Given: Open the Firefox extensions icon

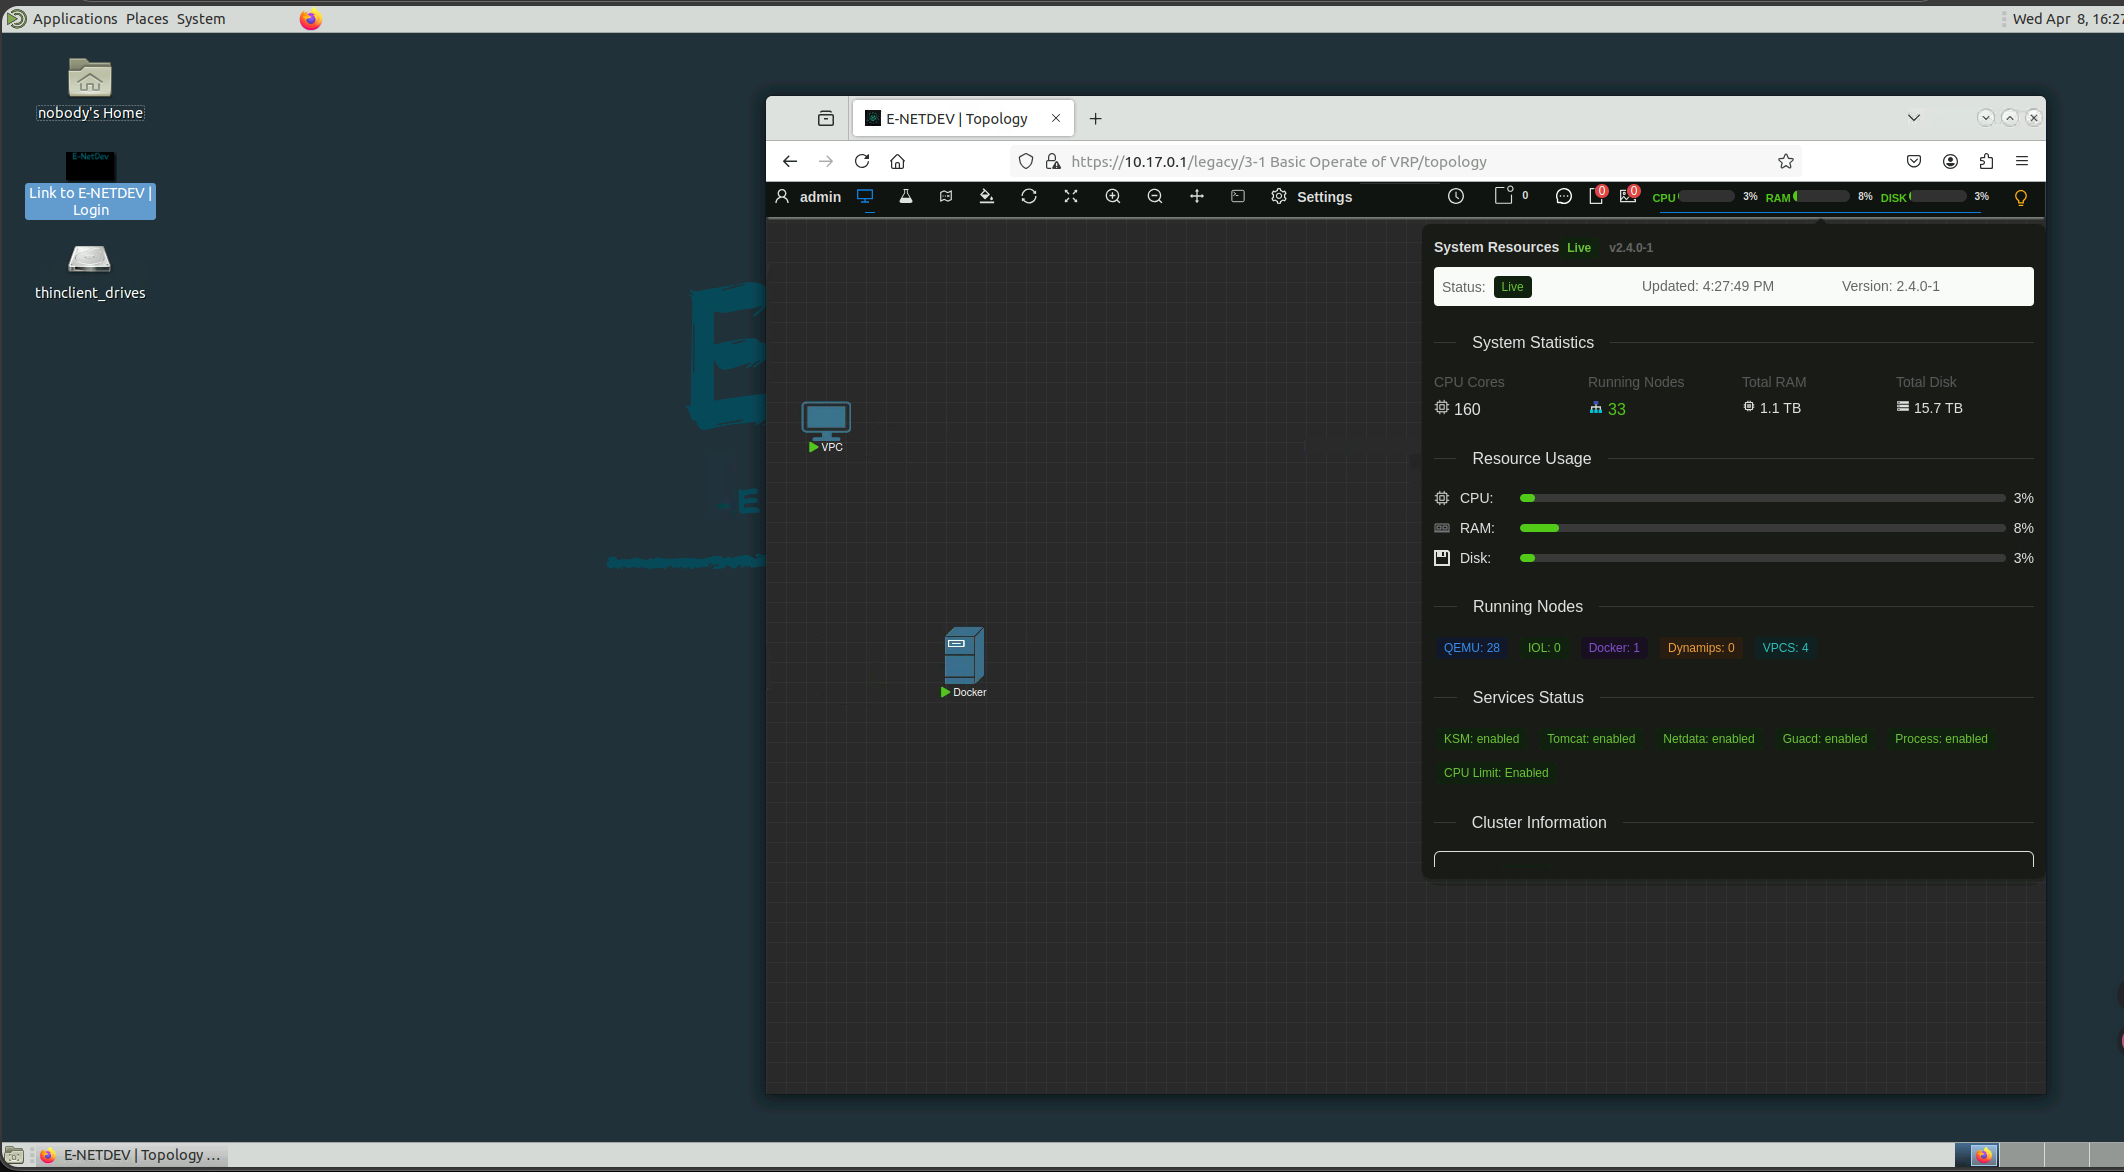Looking at the screenshot, I should coord(1986,161).
